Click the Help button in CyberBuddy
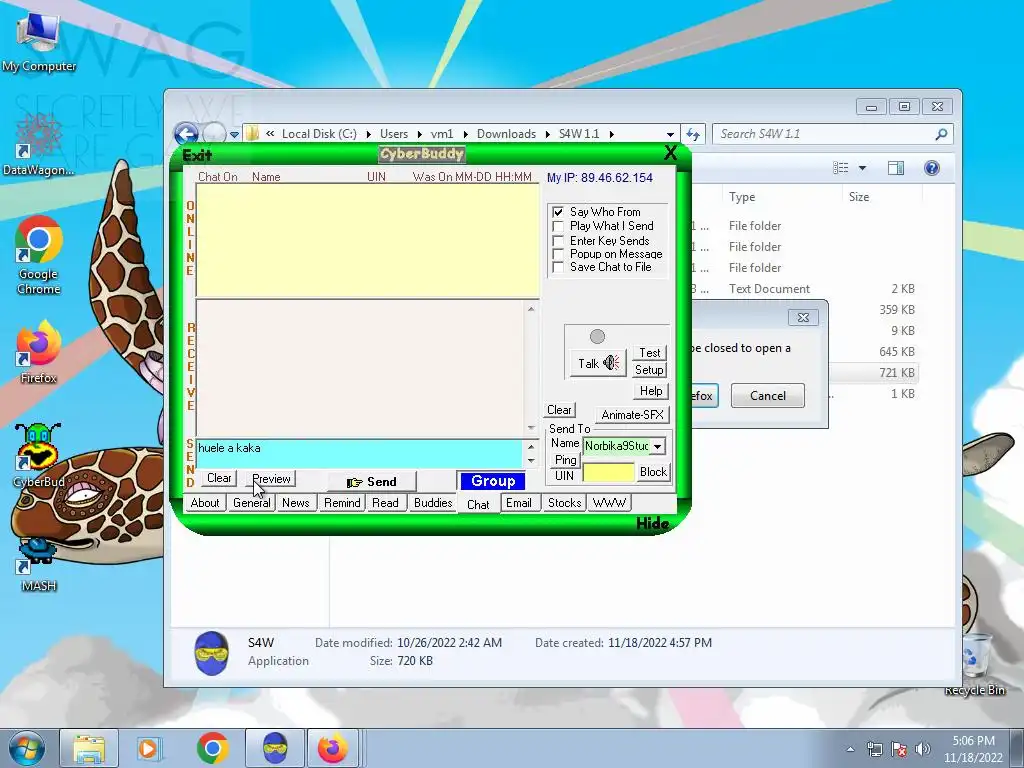The height and width of the screenshot is (768, 1024). (651, 391)
